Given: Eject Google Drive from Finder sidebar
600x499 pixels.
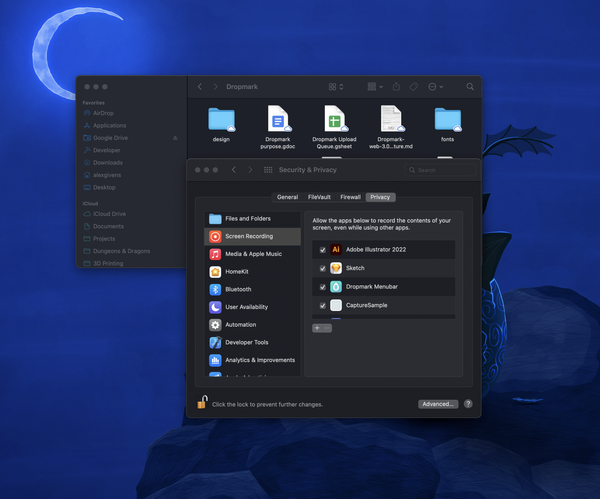Looking at the screenshot, I should click(x=176, y=137).
